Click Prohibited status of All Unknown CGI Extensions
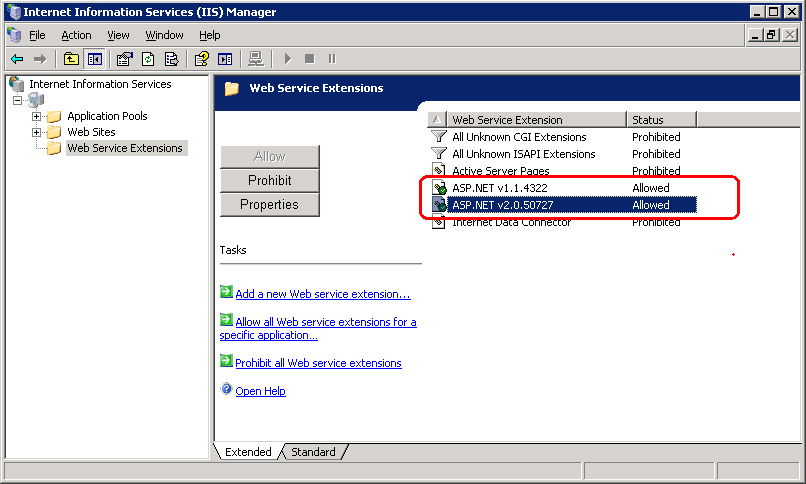Image resolution: width=806 pixels, height=484 pixels. pyautogui.click(x=656, y=137)
